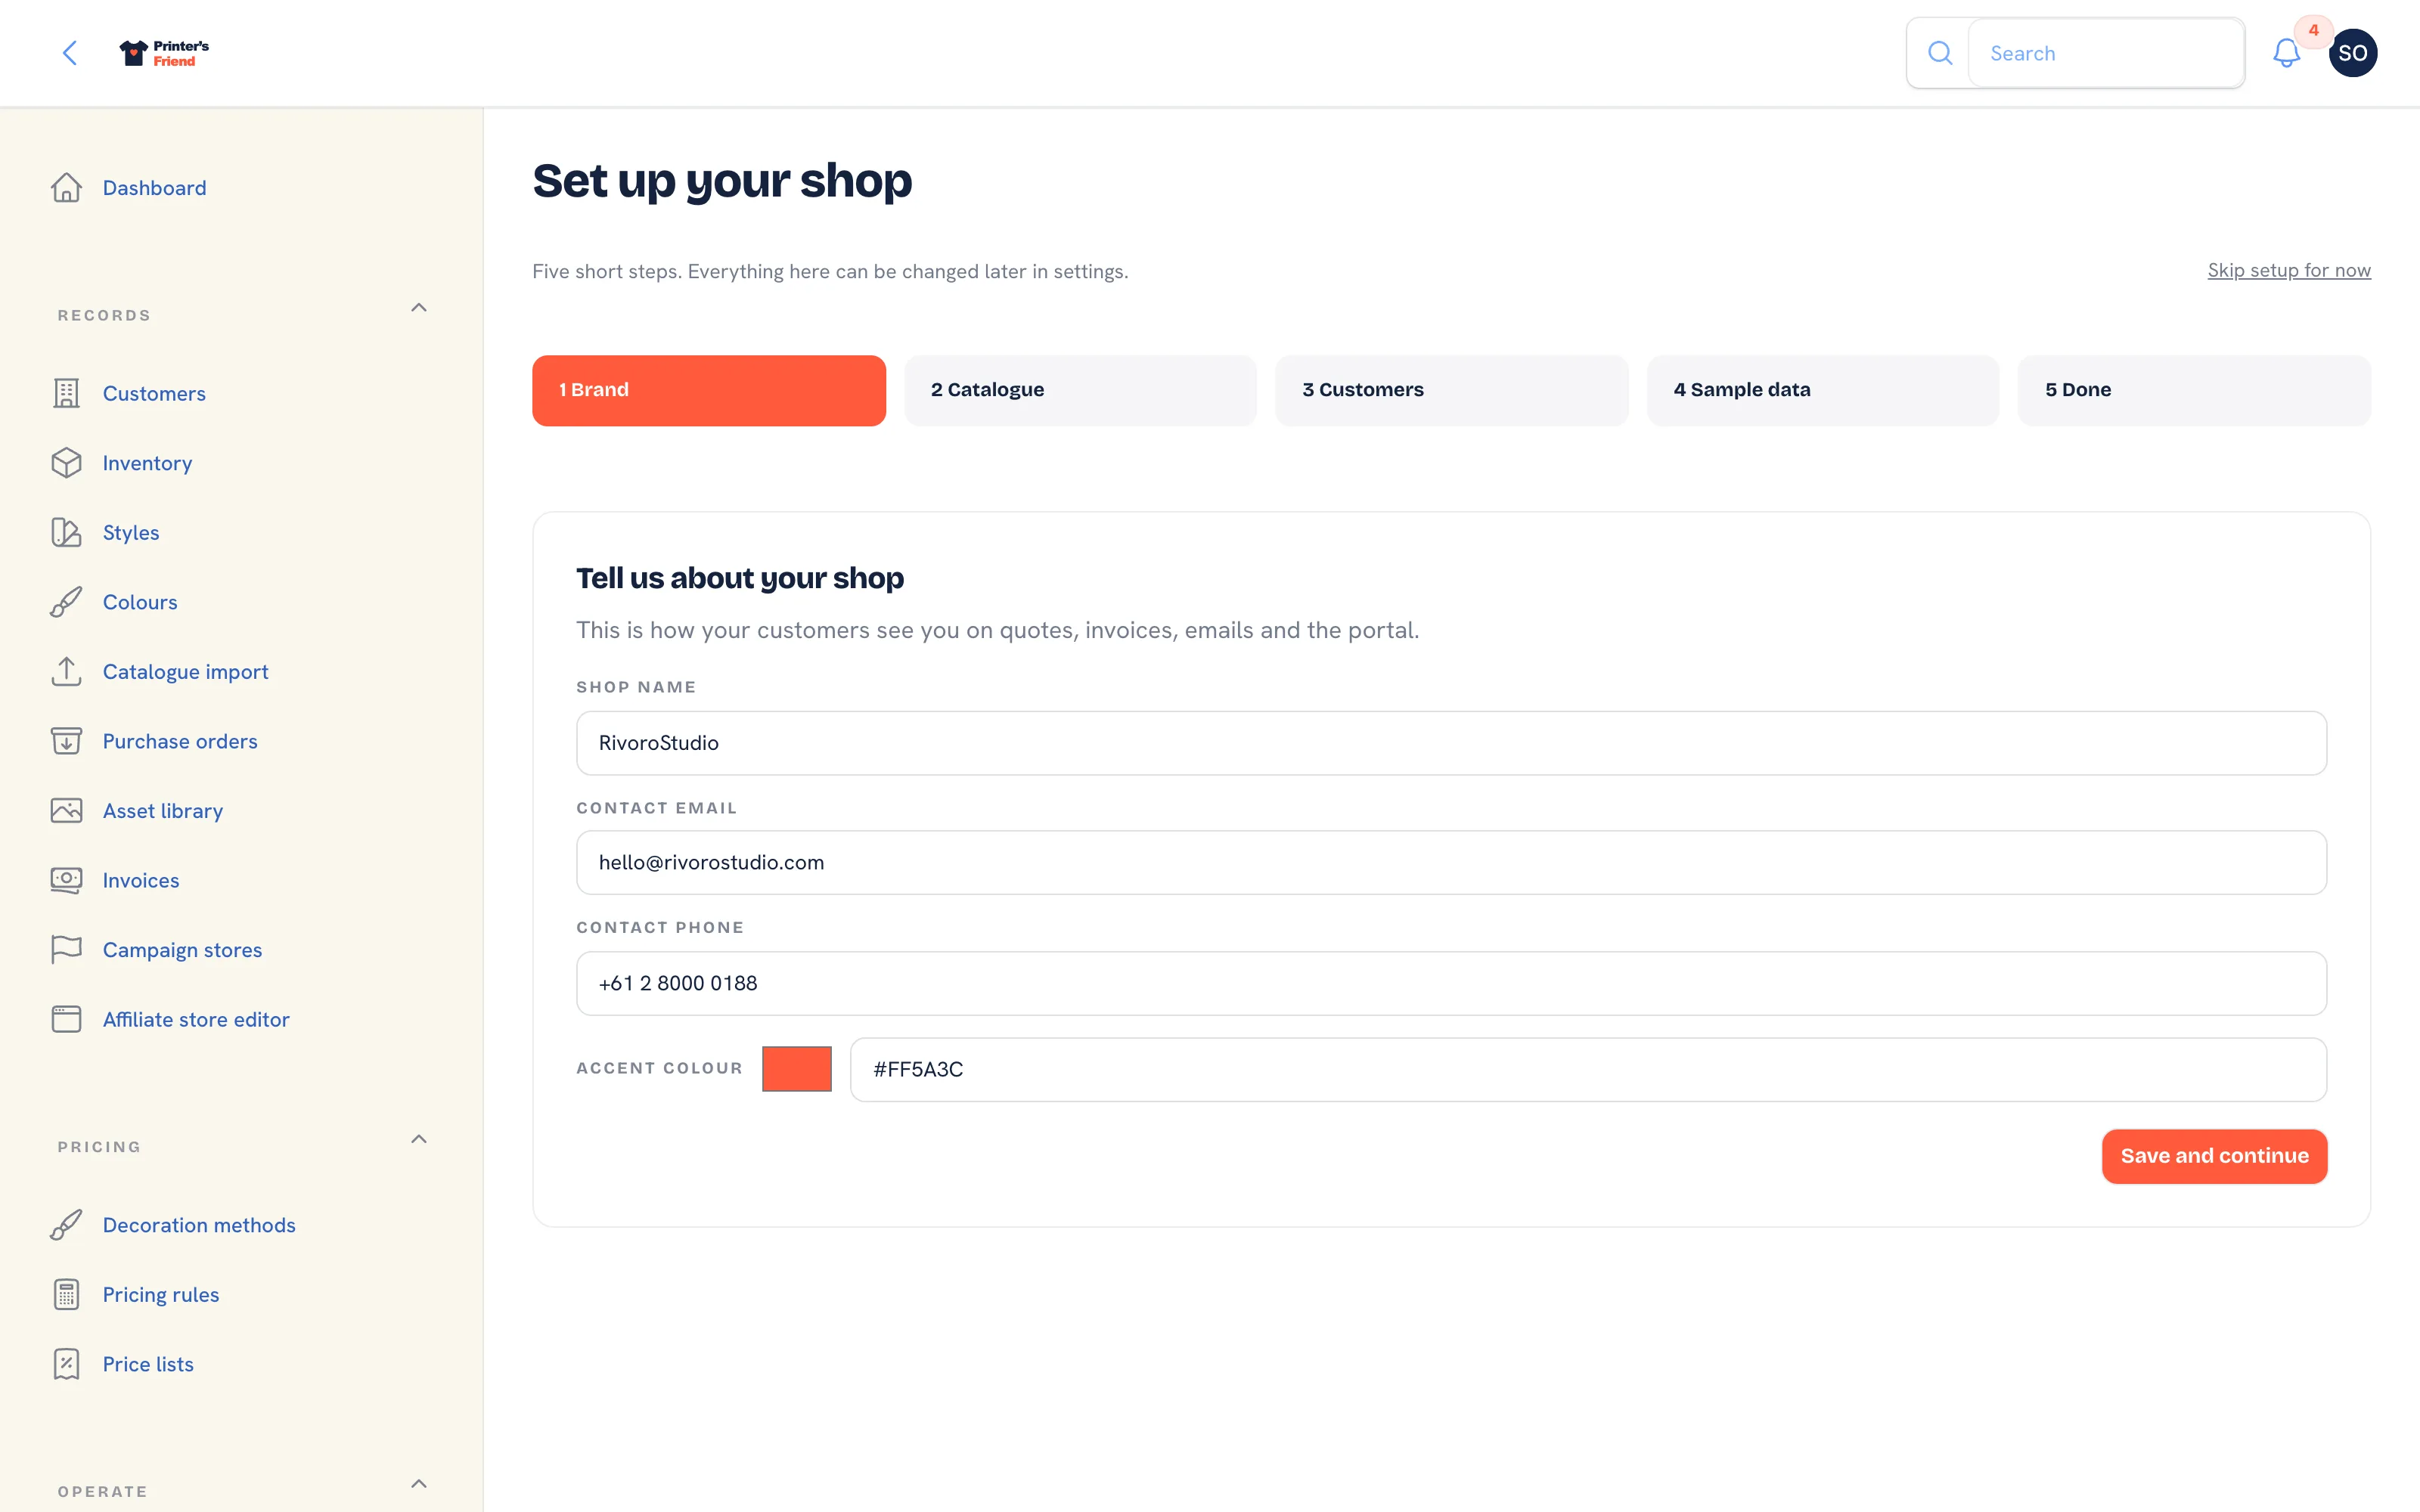Click the Price lists receipt icon
The width and height of the screenshot is (2420, 1512).
(x=66, y=1364)
